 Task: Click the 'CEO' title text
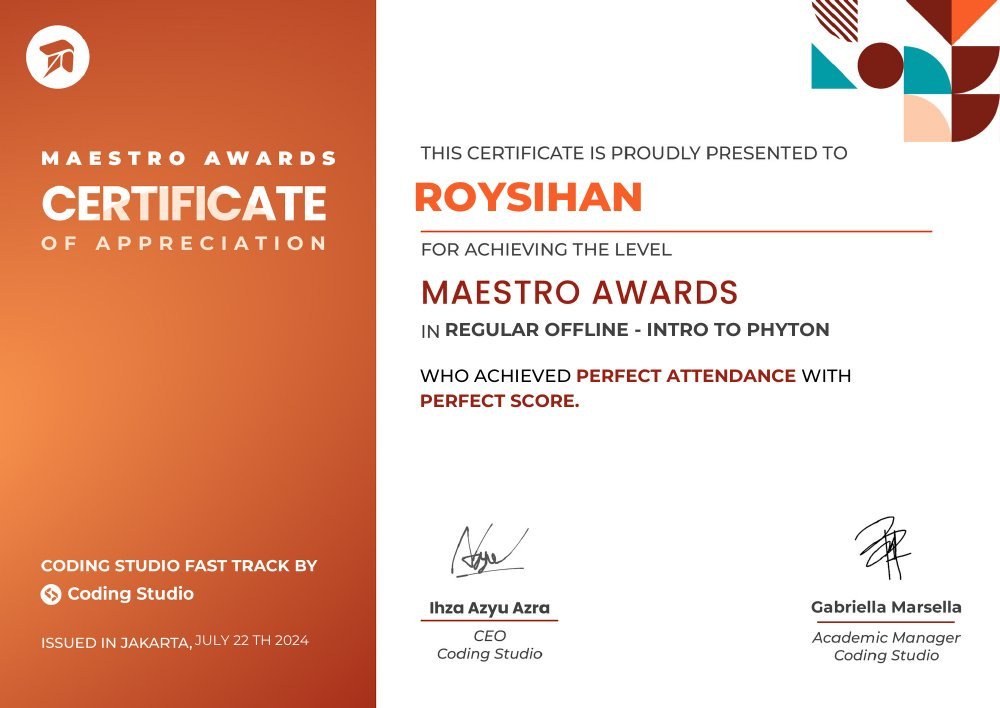point(489,636)
